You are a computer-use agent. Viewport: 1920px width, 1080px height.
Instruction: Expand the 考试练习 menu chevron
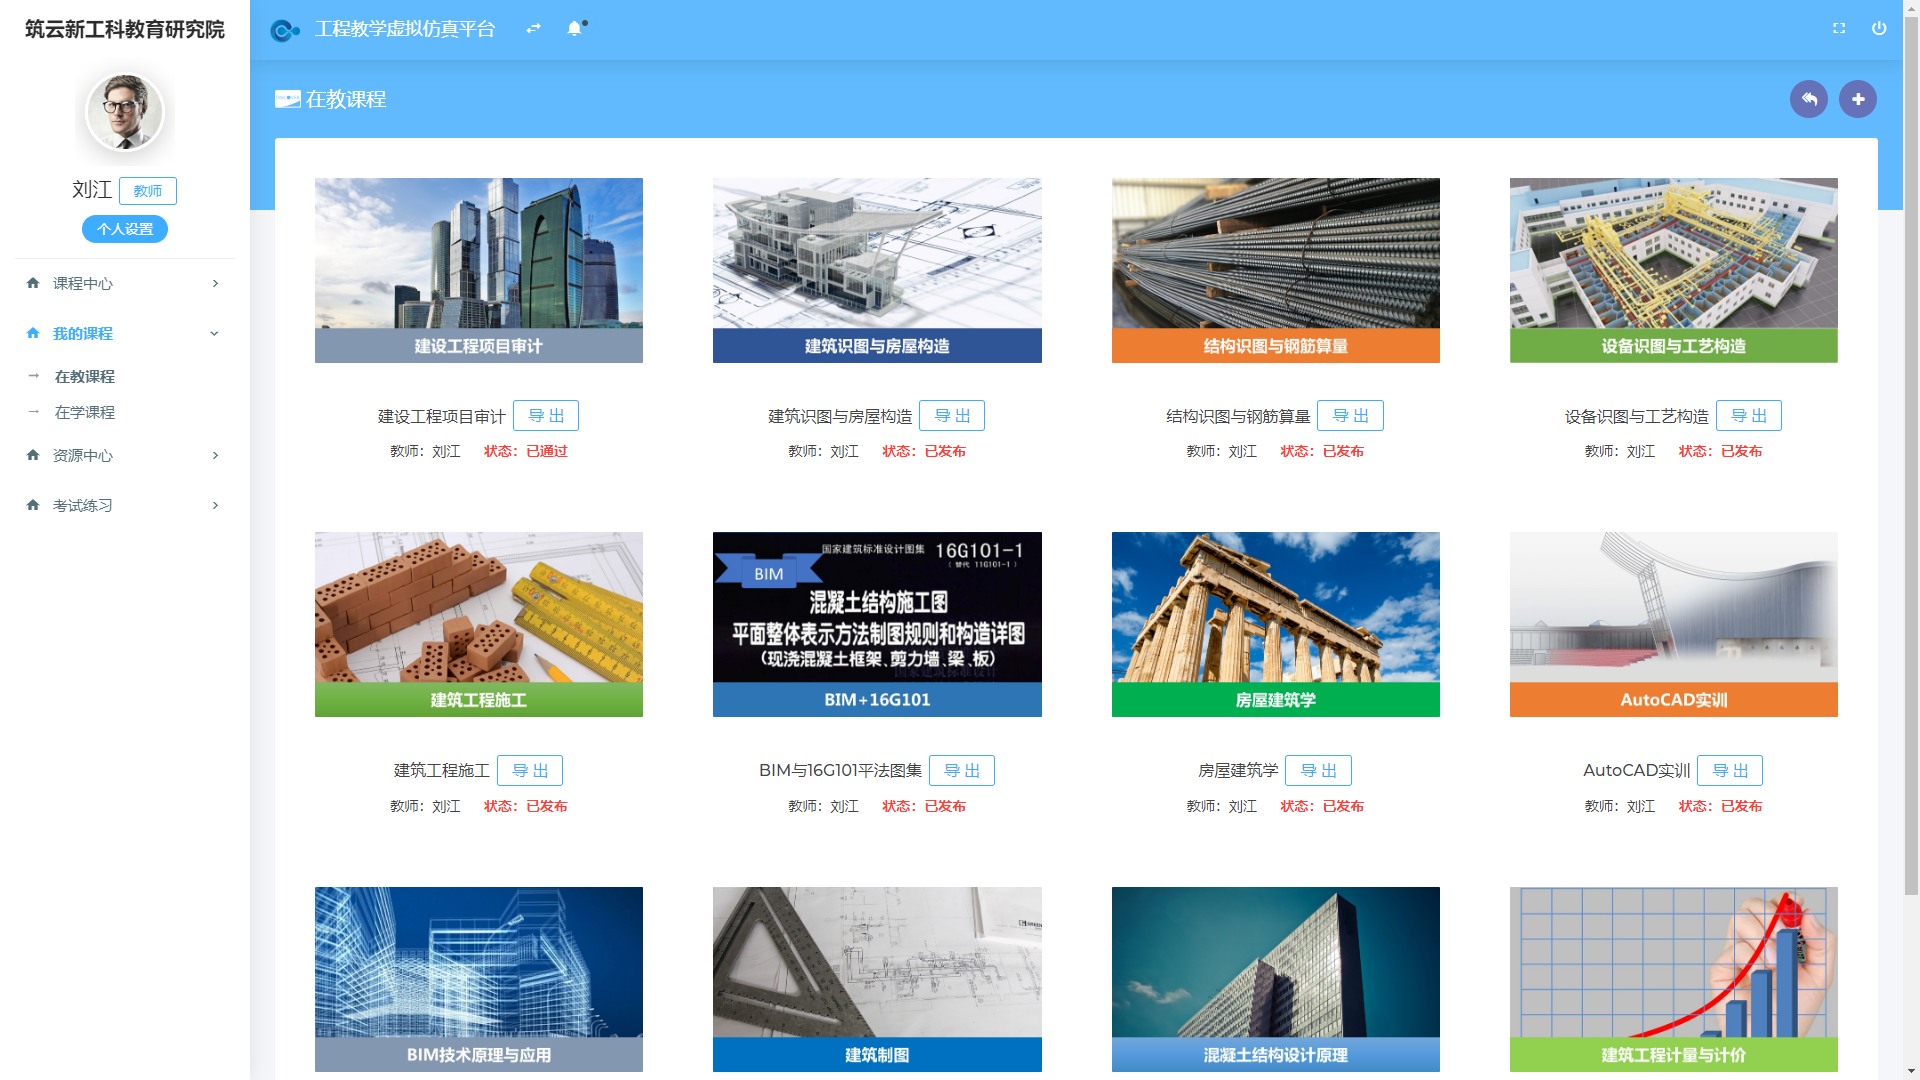(215, 506)
